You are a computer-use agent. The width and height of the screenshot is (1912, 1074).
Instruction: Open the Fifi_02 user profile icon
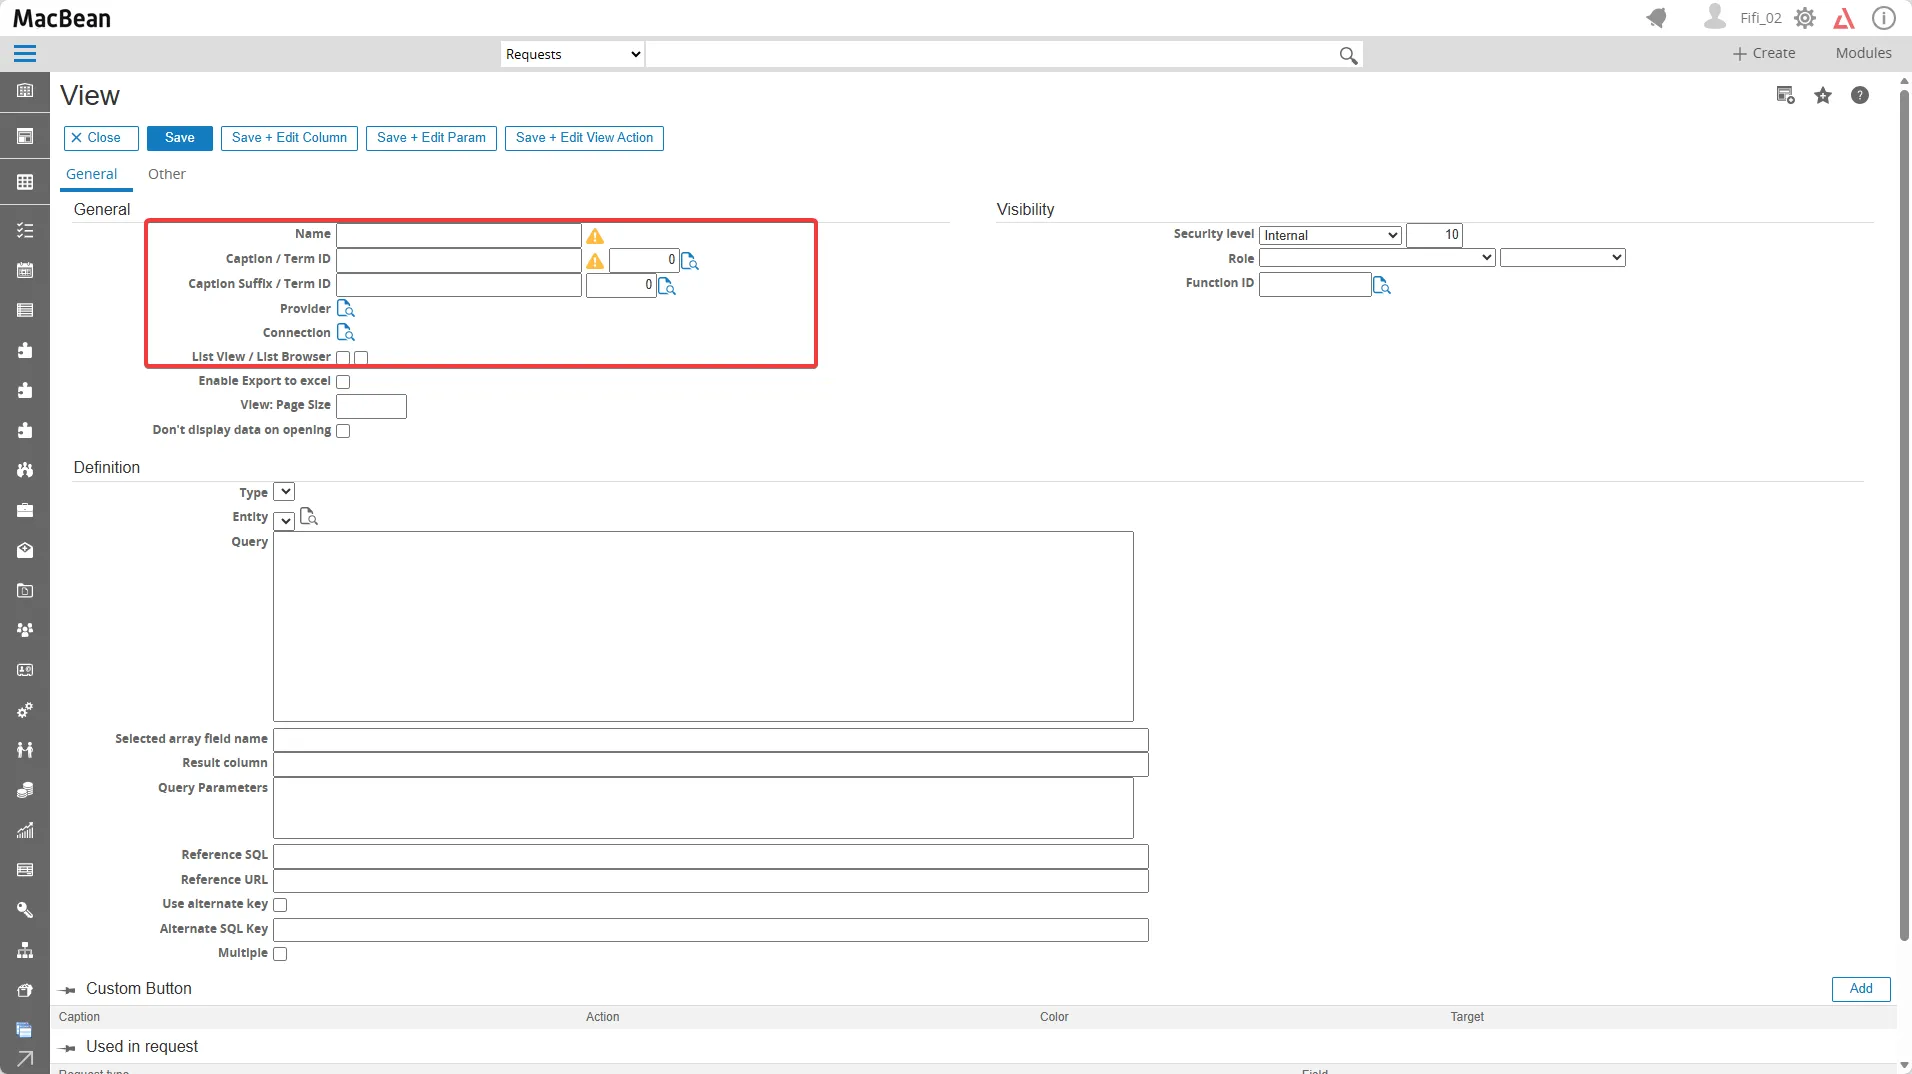(x=1714, y=17)
